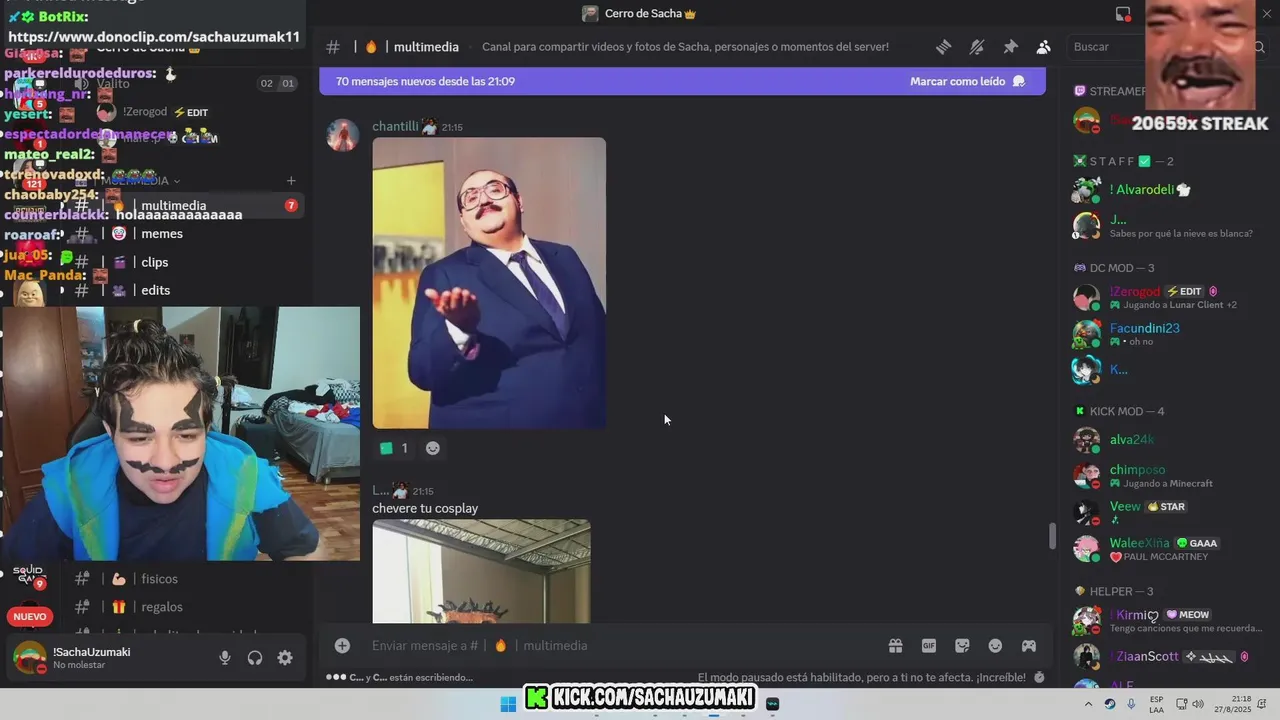Open user settings gear
The width and height of the screenshot is (1280, 720).
[285, 658]
